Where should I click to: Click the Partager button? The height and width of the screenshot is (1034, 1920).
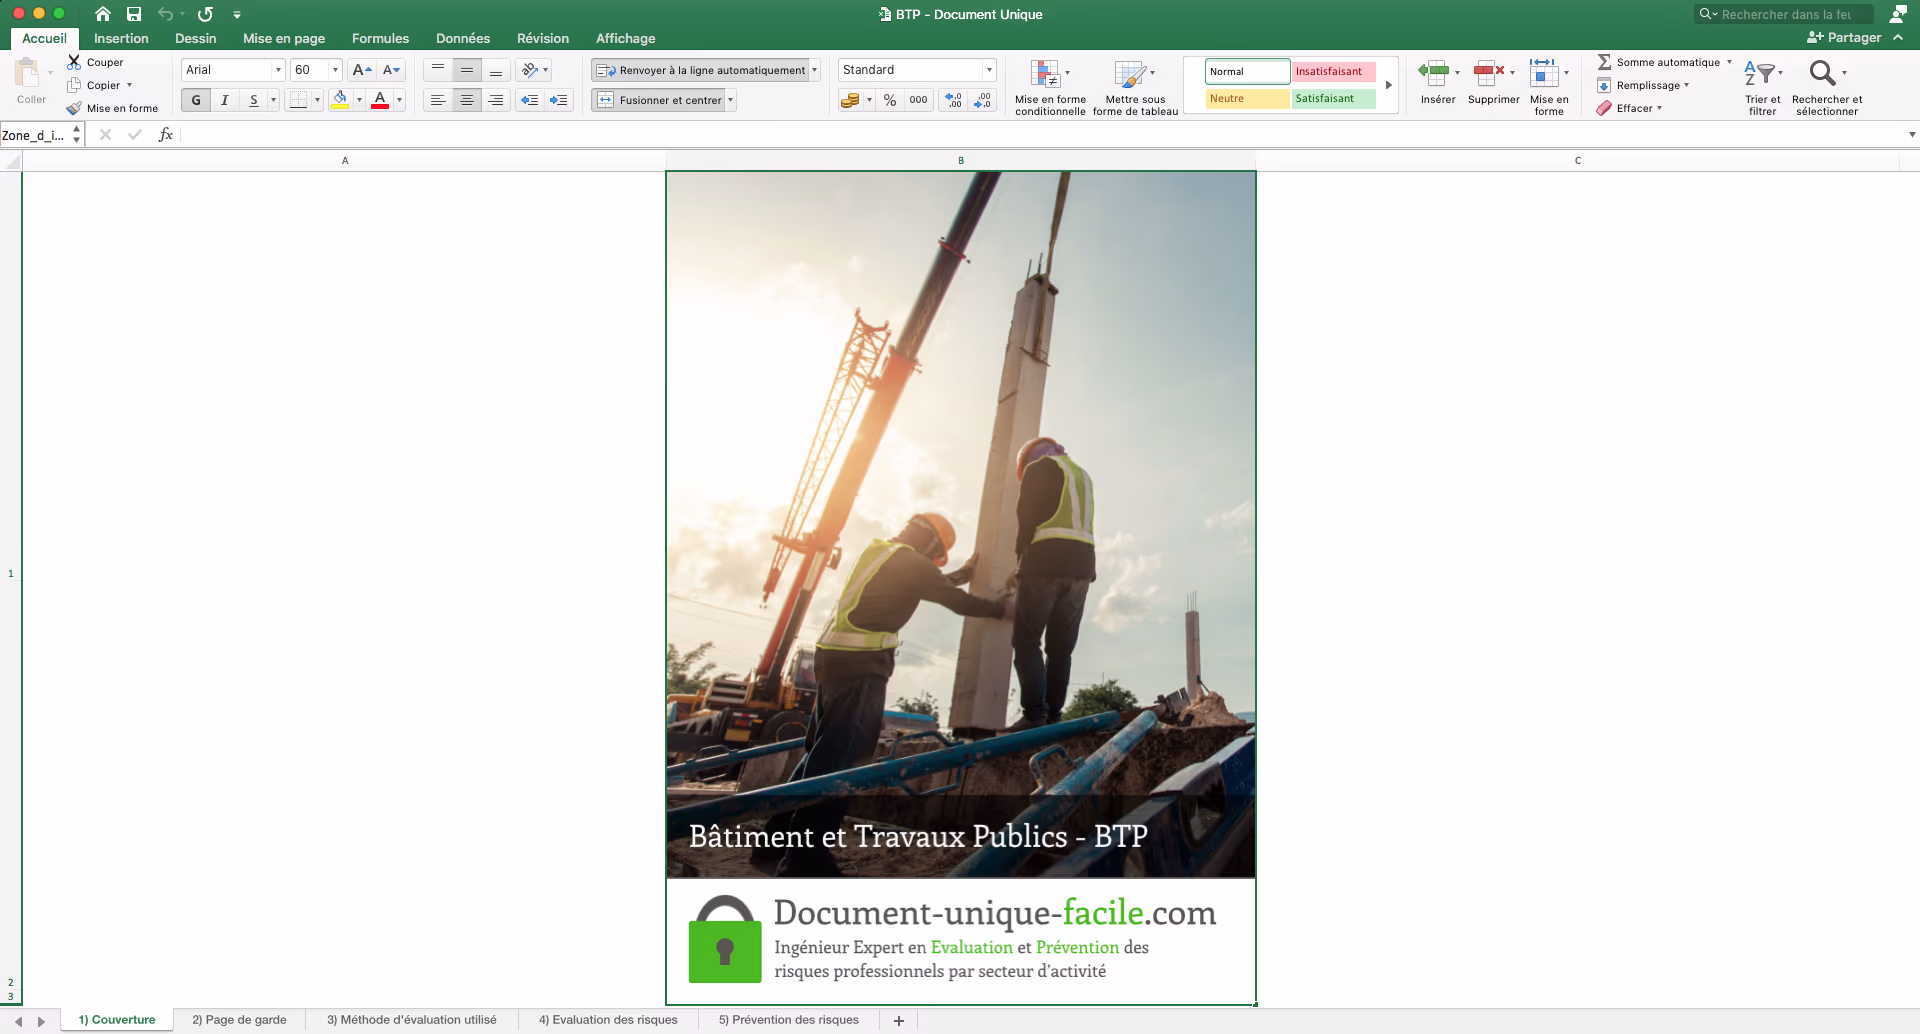(x=1844, y=37)
